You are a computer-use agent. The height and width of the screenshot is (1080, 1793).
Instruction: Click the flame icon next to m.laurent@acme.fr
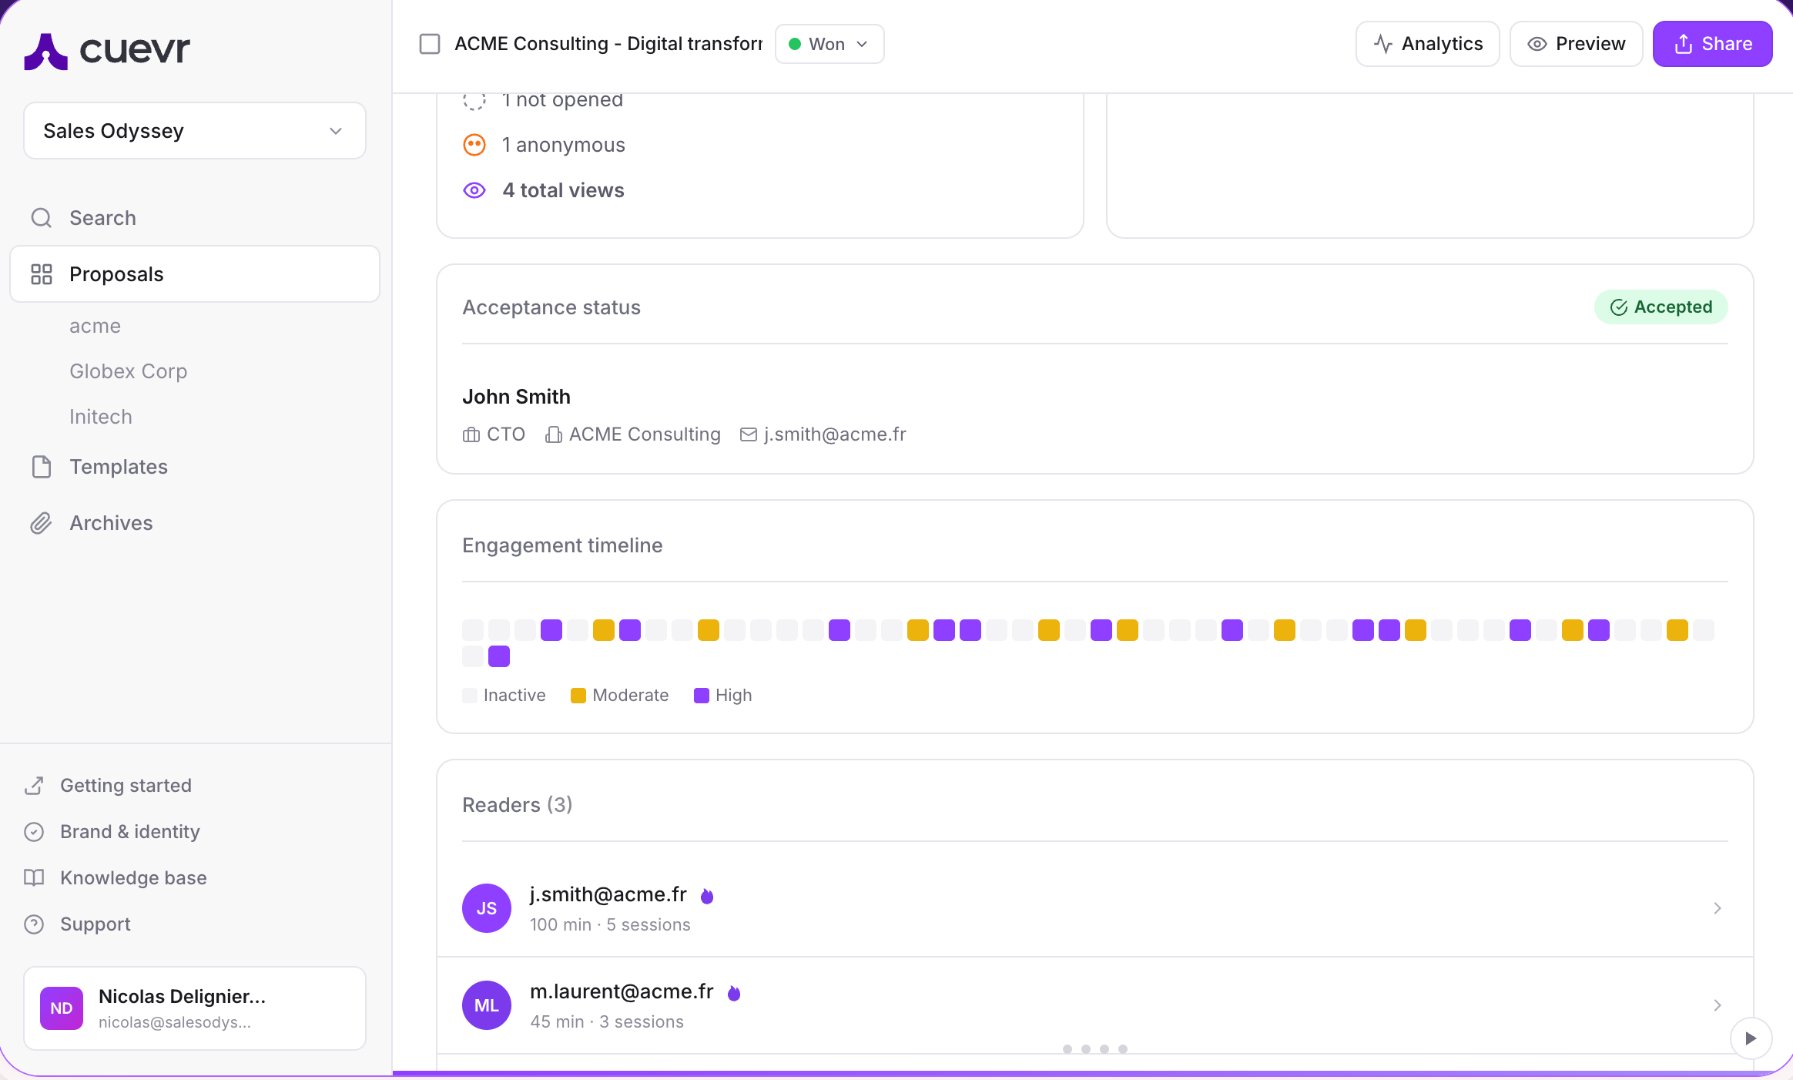[734, 993]
